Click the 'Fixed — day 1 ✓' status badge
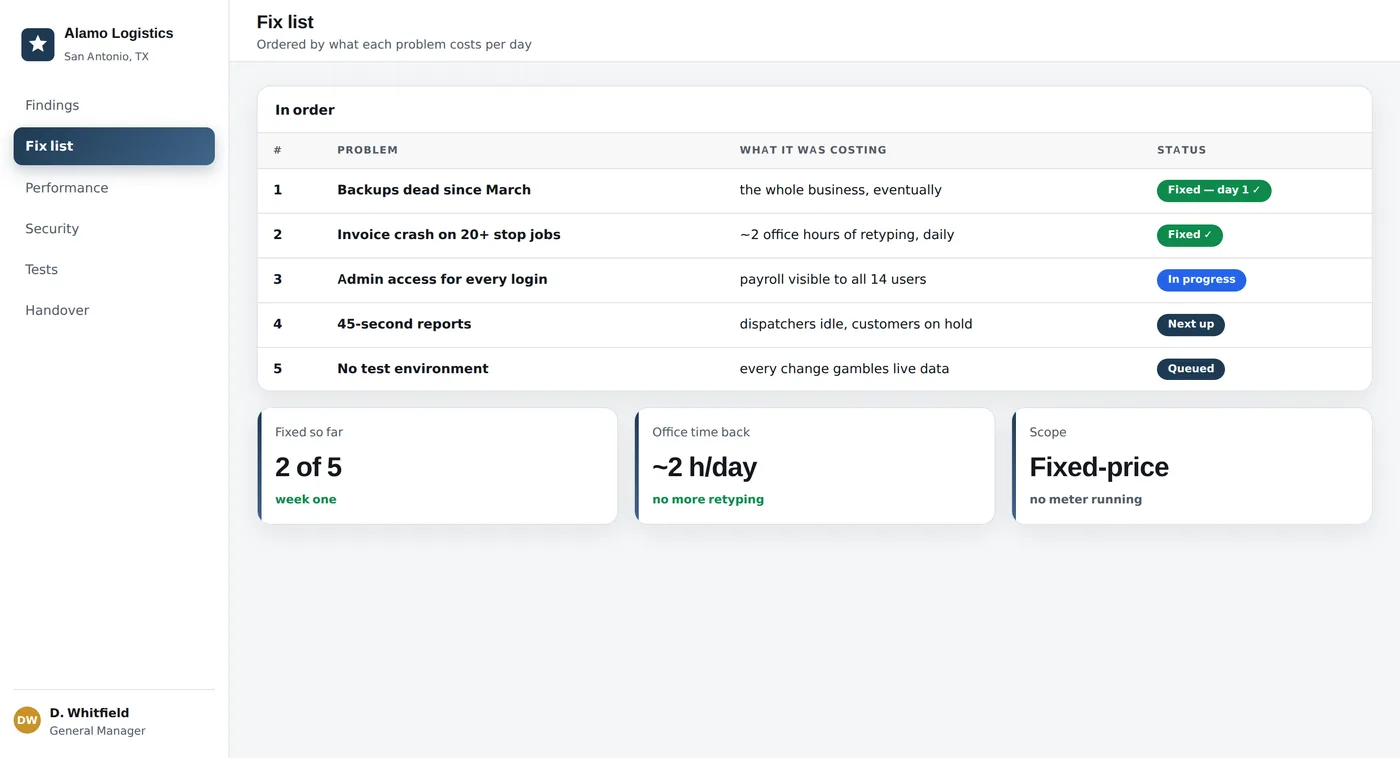This screenshot has width=1400, height=758. point(1214,190)
